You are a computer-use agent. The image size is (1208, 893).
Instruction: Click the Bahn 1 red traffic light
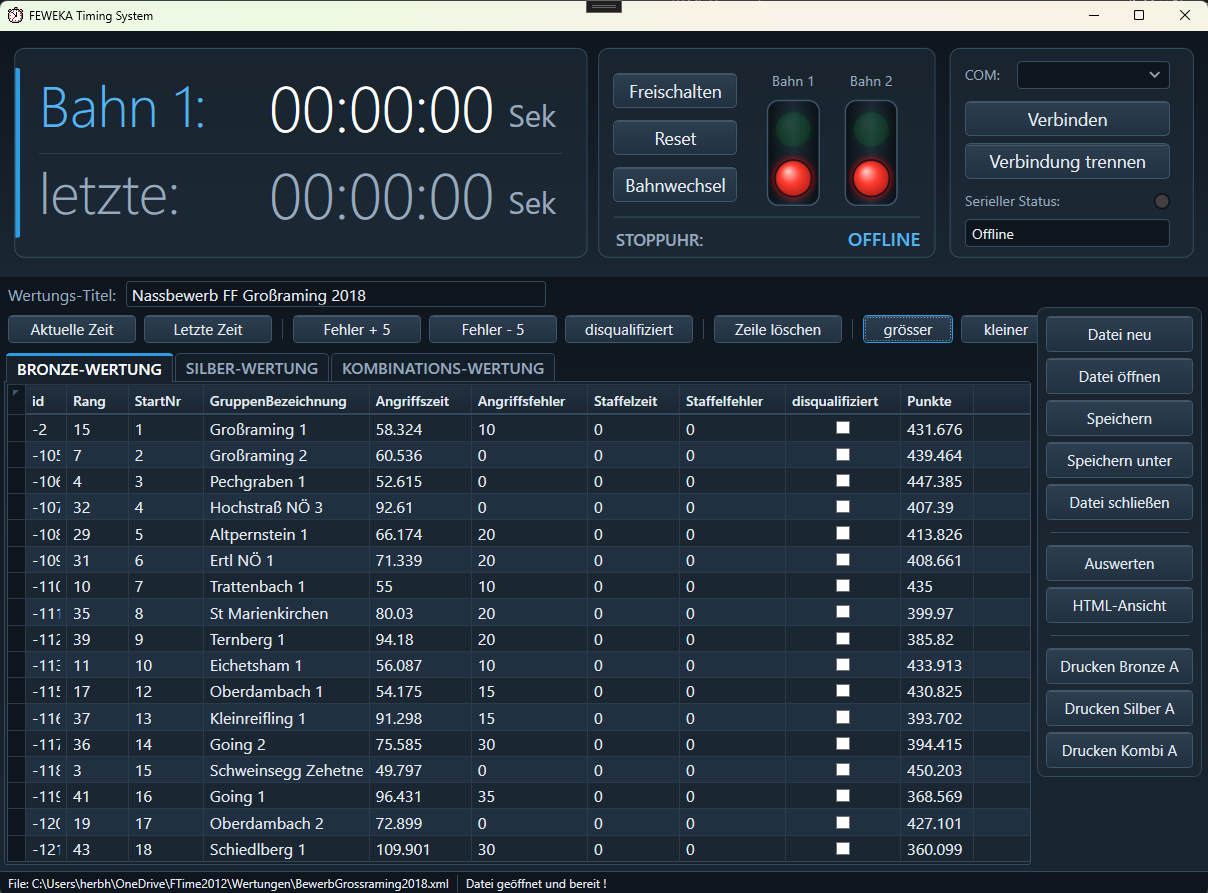[x=793, y=178]
